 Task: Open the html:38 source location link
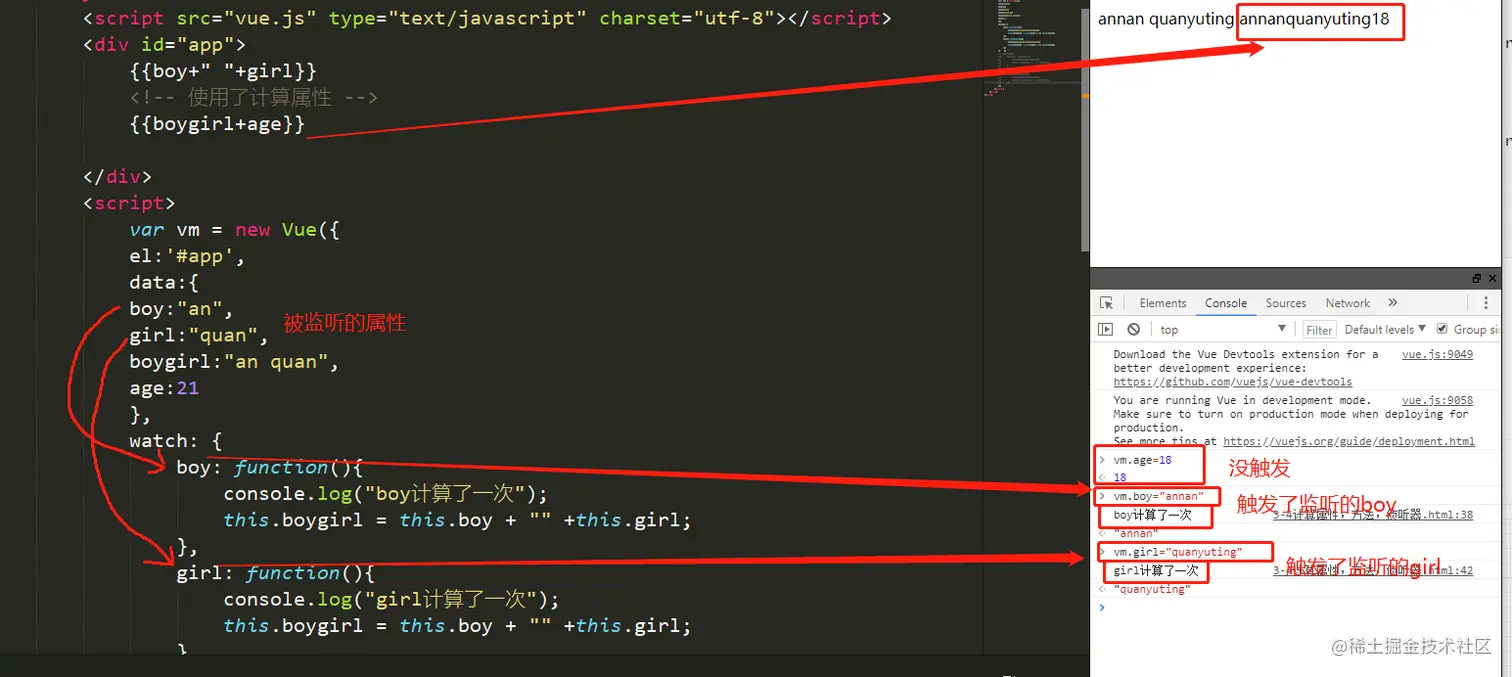(1373, 515)
